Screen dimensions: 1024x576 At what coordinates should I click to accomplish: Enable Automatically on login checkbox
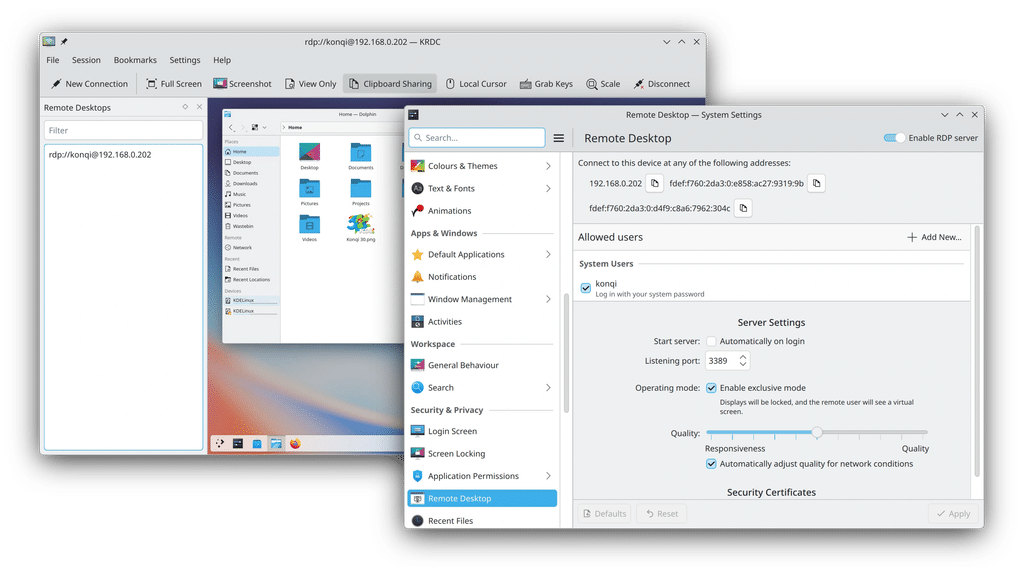click(x=711, y=342)
